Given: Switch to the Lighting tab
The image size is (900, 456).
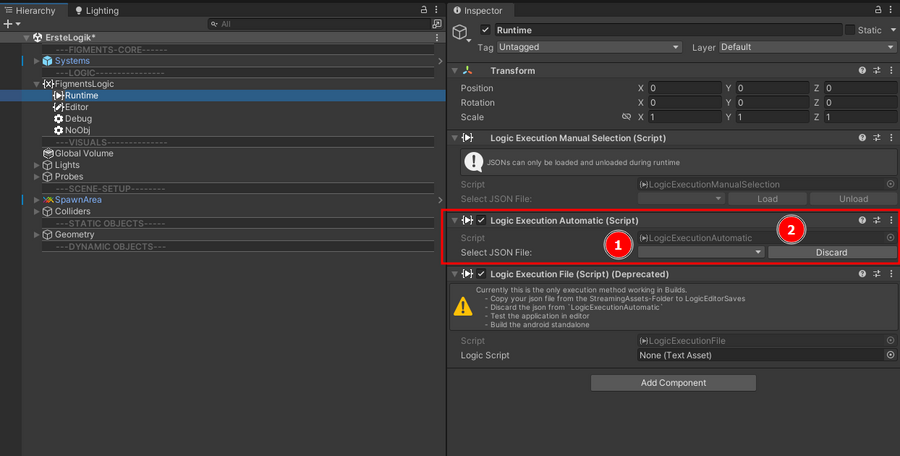Looking at the screenshot, I should (96, 10).
